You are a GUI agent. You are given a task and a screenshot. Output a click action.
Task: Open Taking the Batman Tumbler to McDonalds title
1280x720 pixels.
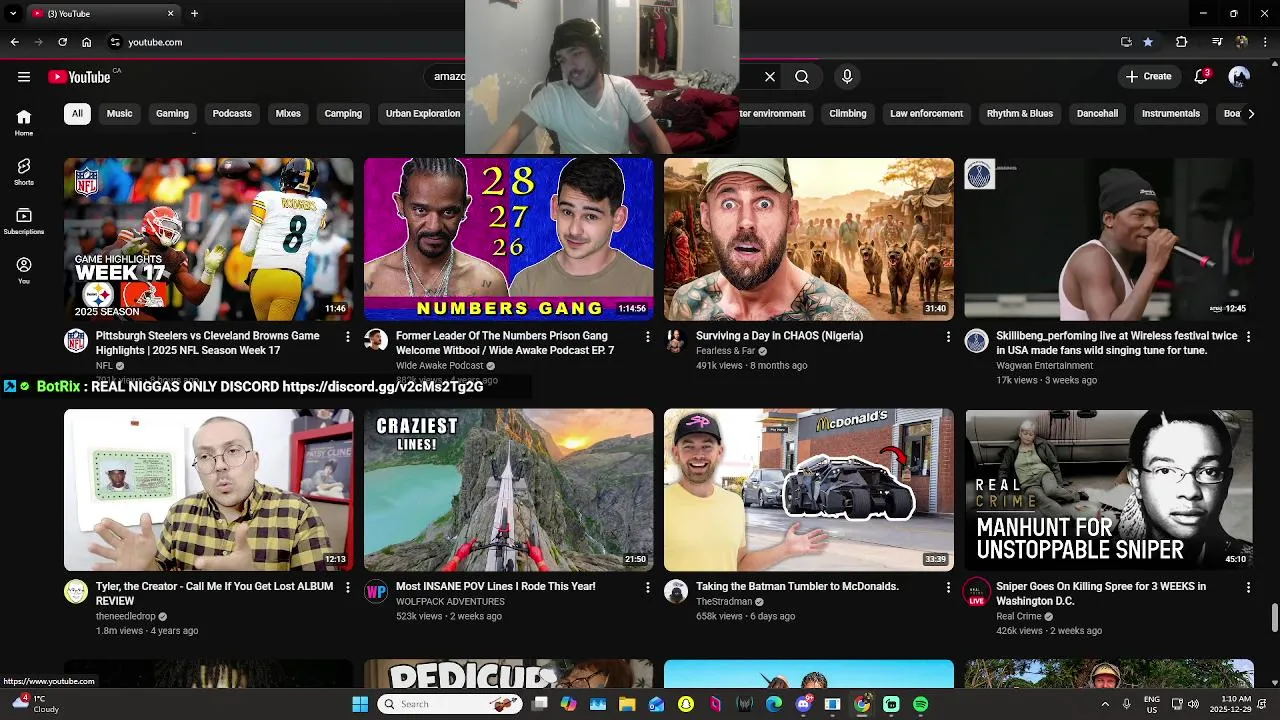pos(797,587)
